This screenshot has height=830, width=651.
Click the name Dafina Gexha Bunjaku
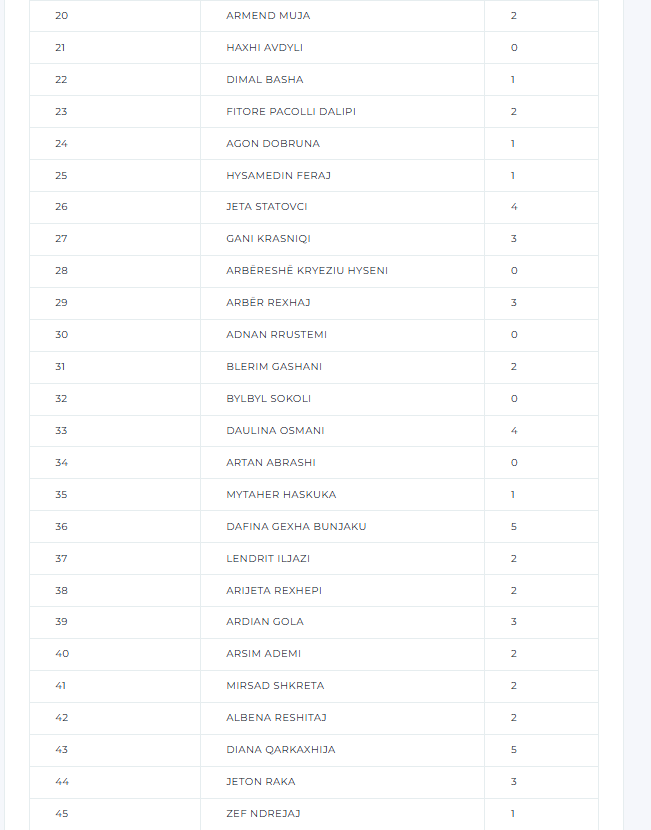point(296,527)
